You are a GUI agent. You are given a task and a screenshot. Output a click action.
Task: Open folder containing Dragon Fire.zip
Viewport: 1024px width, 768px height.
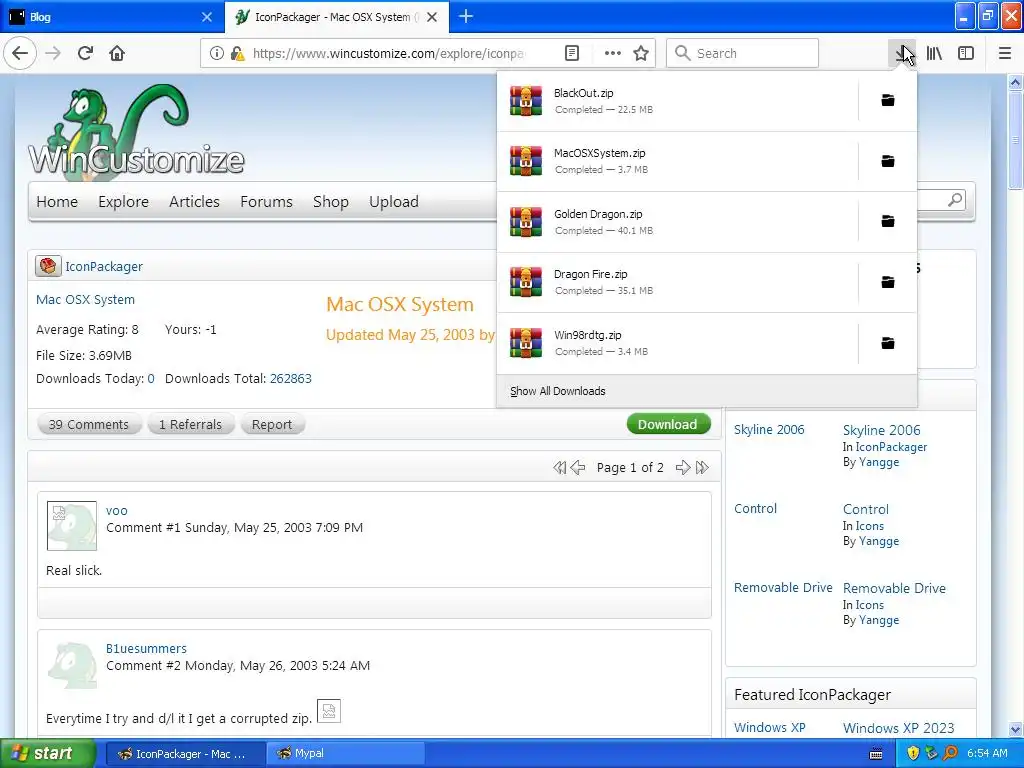click(x=888, y=282)
